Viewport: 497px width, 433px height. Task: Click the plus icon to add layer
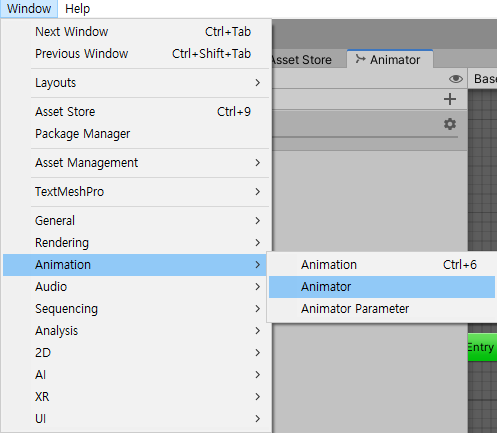[450, 99]
